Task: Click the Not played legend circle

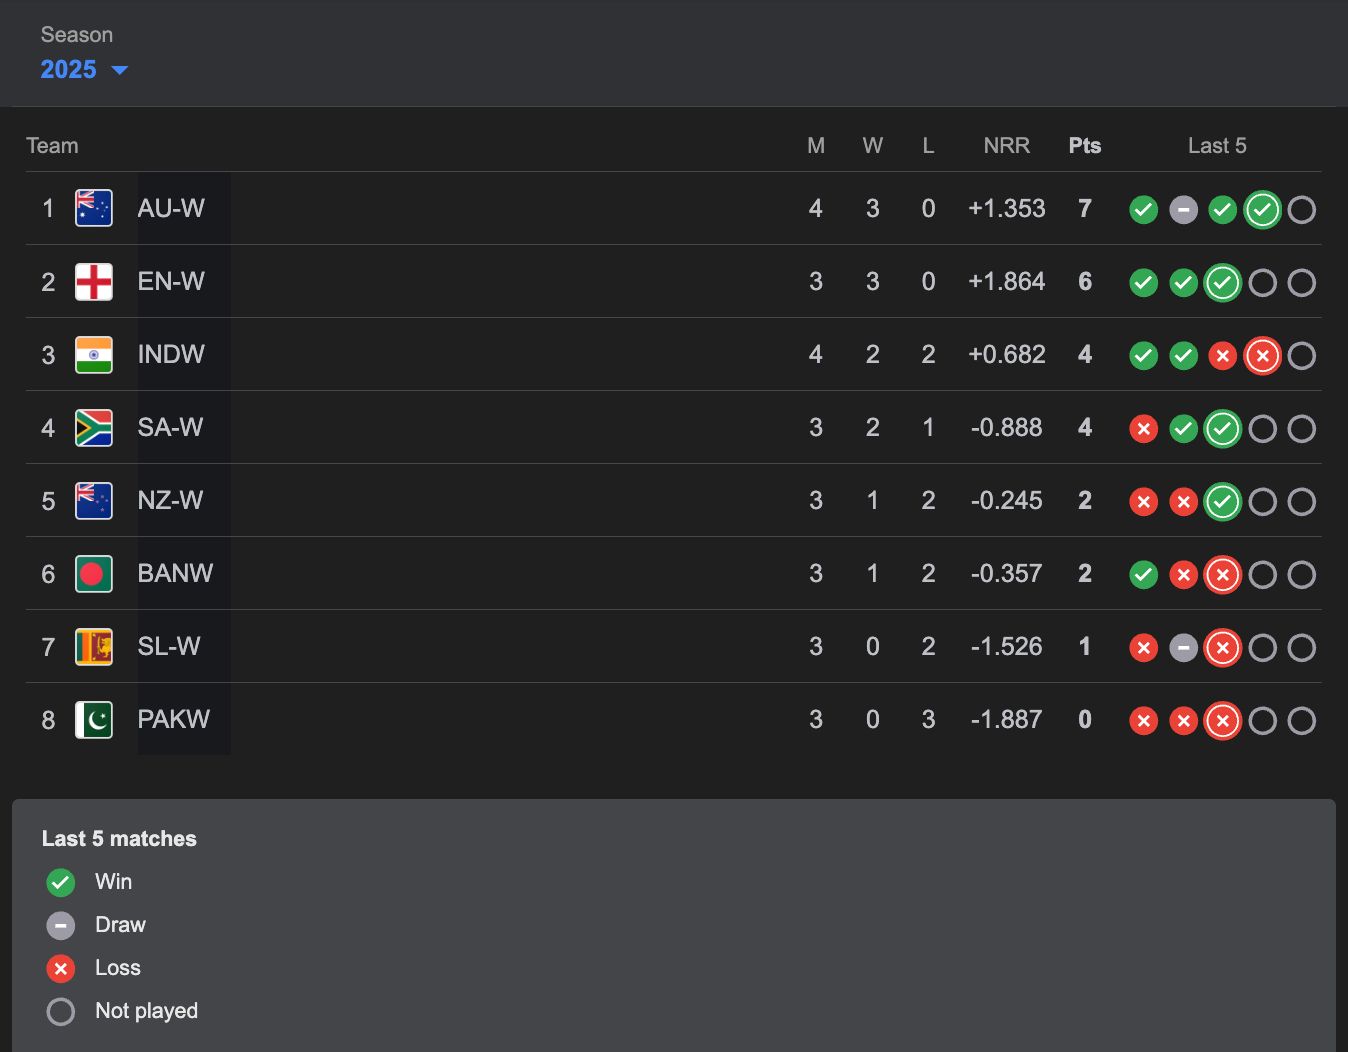Action: (x=61, y=1011)
